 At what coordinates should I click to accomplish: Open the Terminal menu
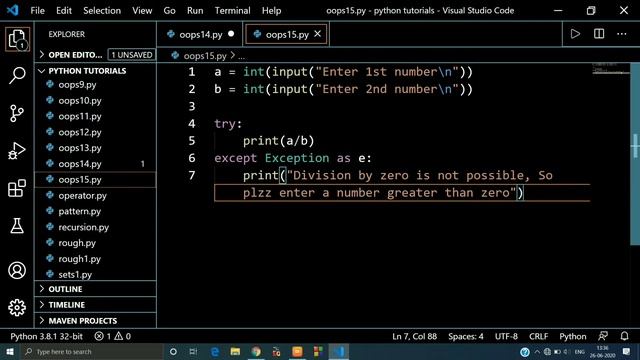tap(233, 10)
